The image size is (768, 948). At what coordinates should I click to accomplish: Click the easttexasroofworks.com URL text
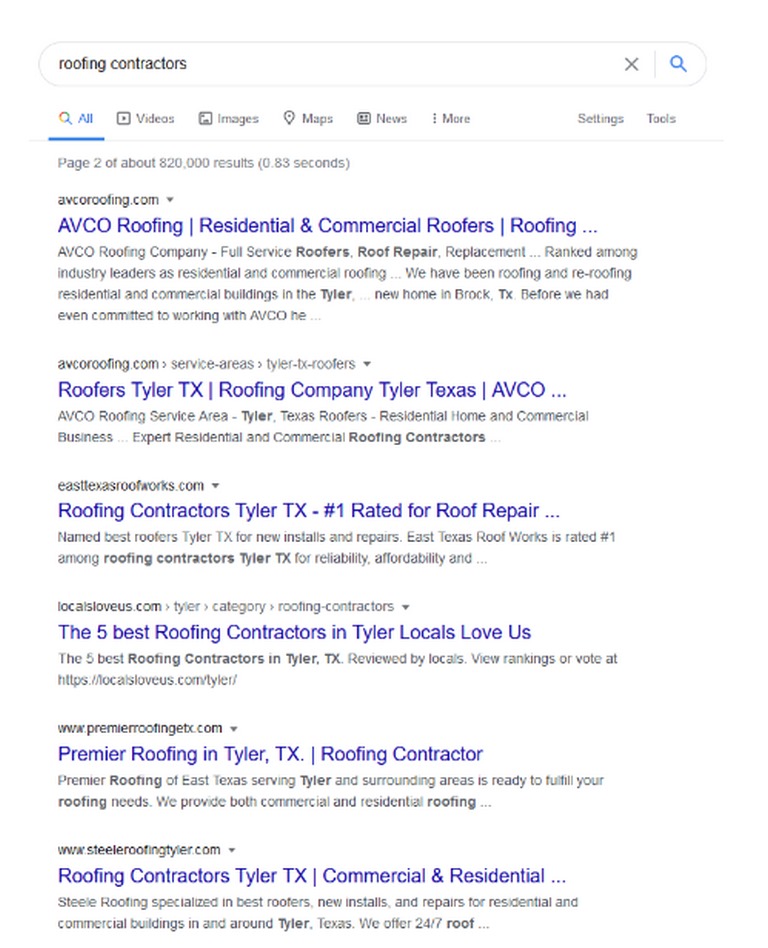pos(131,485)
